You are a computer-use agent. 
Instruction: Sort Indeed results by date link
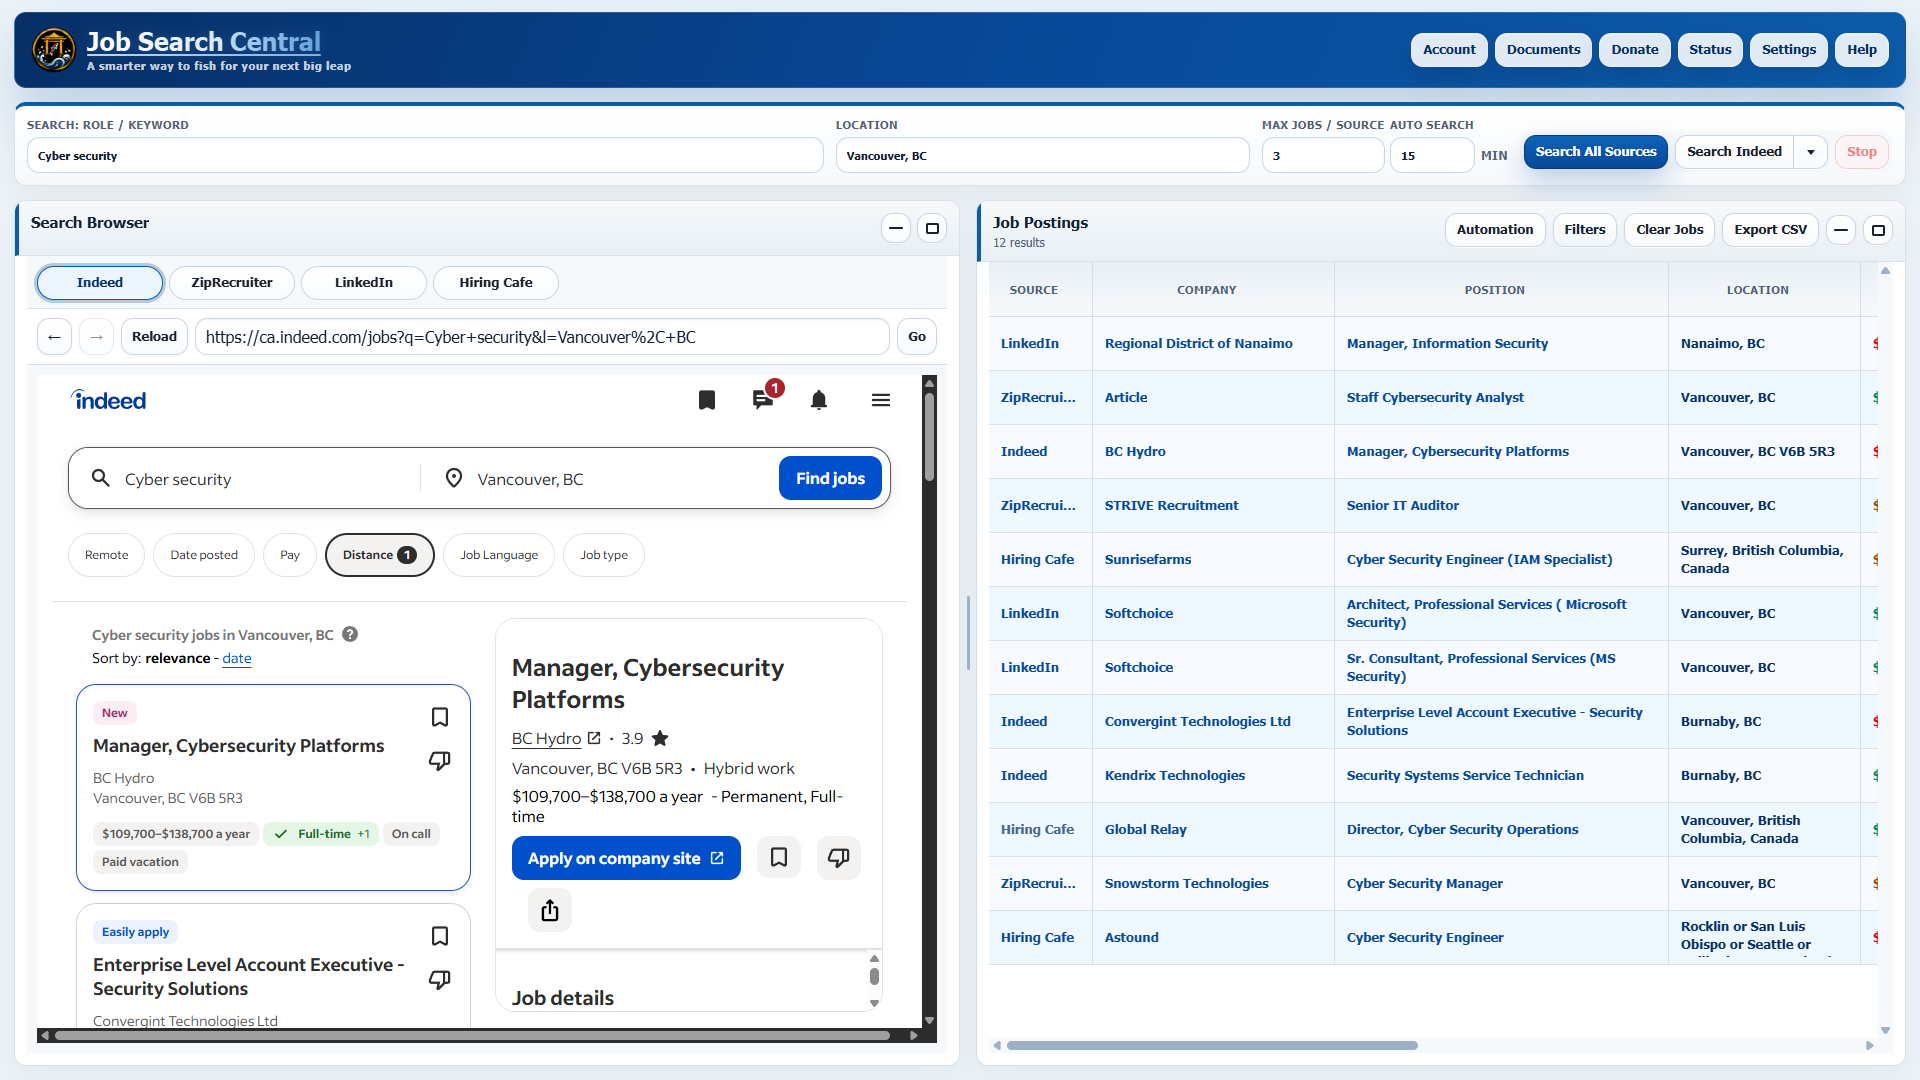tap(237, 658)
